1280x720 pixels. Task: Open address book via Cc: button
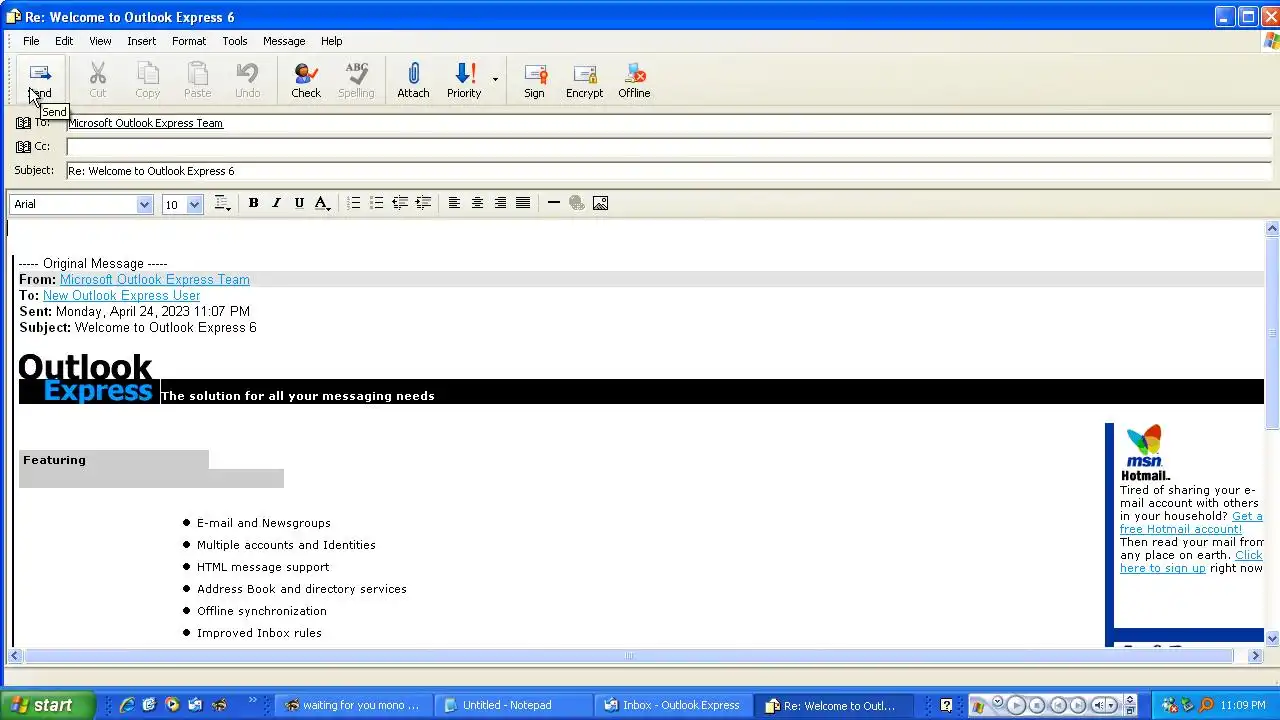point(33,146)
